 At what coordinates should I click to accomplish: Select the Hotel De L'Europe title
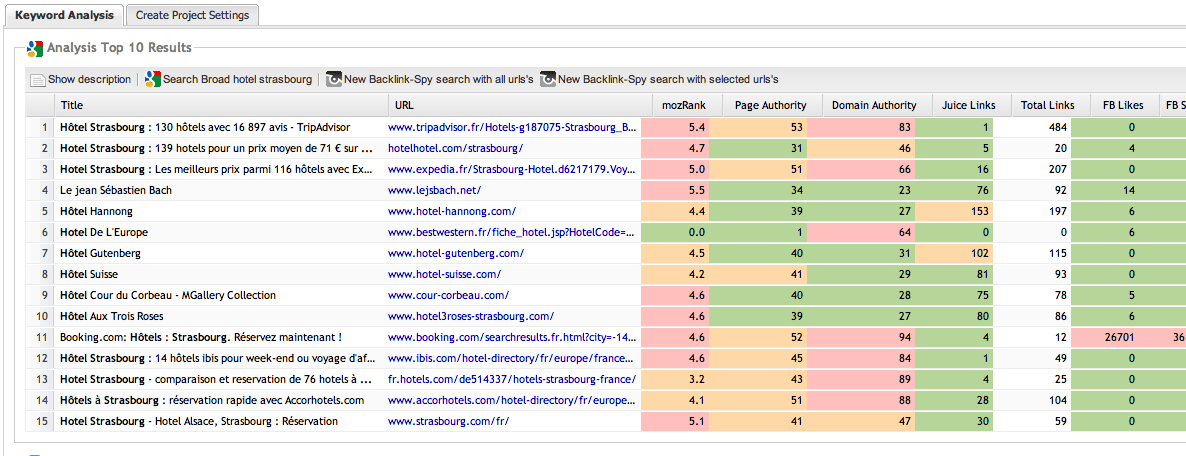point(104,232)
